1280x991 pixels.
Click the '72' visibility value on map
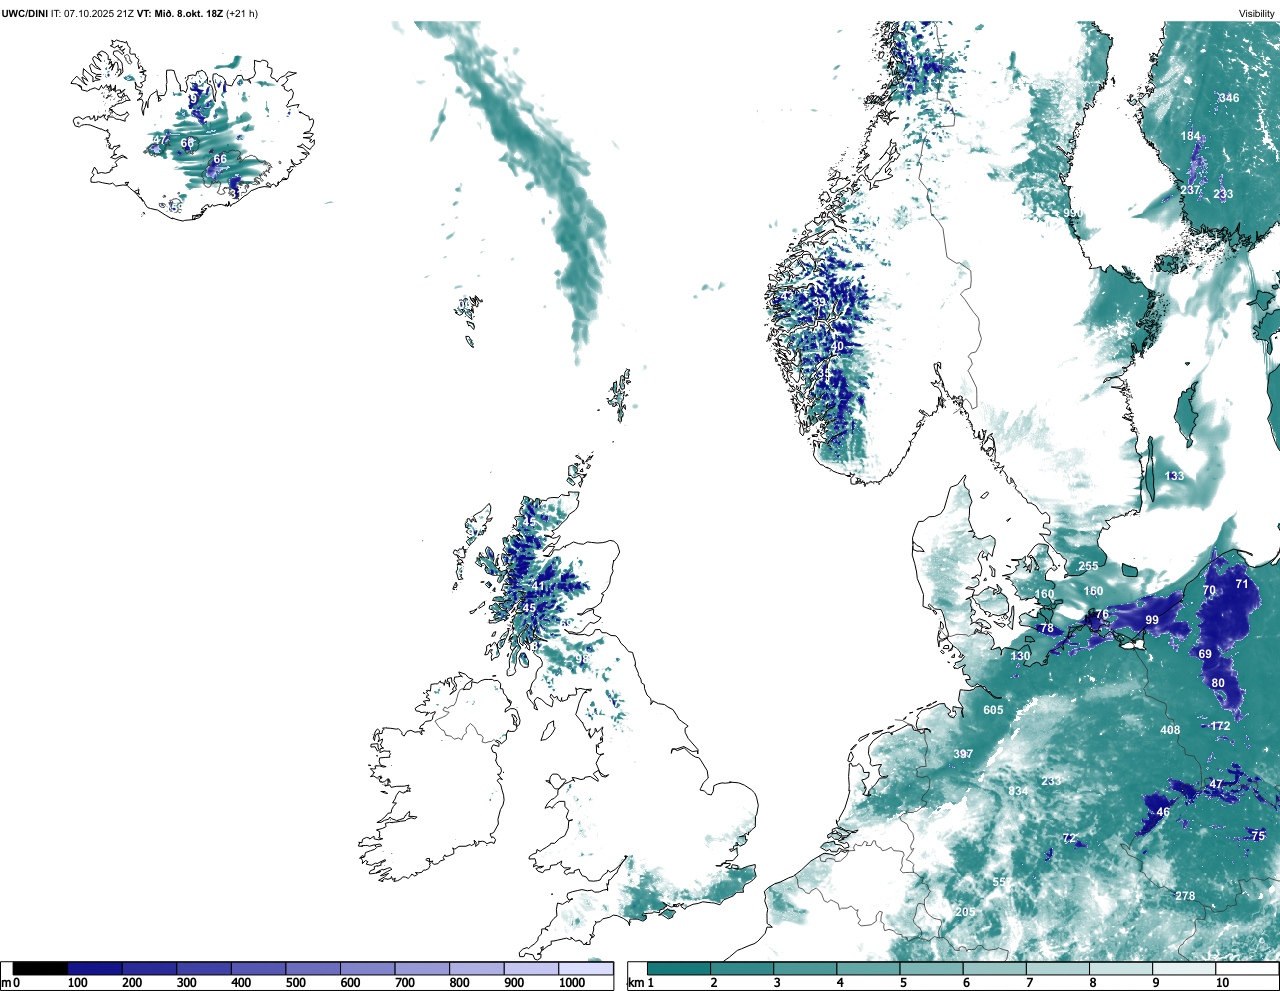click(x=1069, y=838)
